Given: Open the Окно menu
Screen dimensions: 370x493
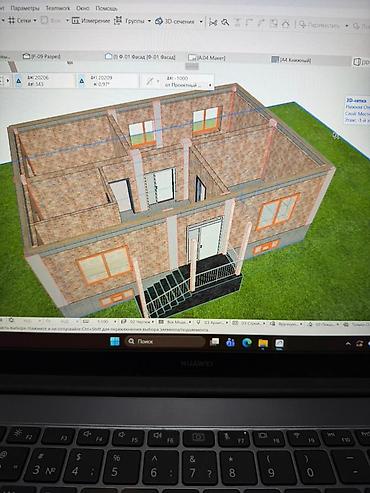Looking at the screenshot, I should (83, 8).
